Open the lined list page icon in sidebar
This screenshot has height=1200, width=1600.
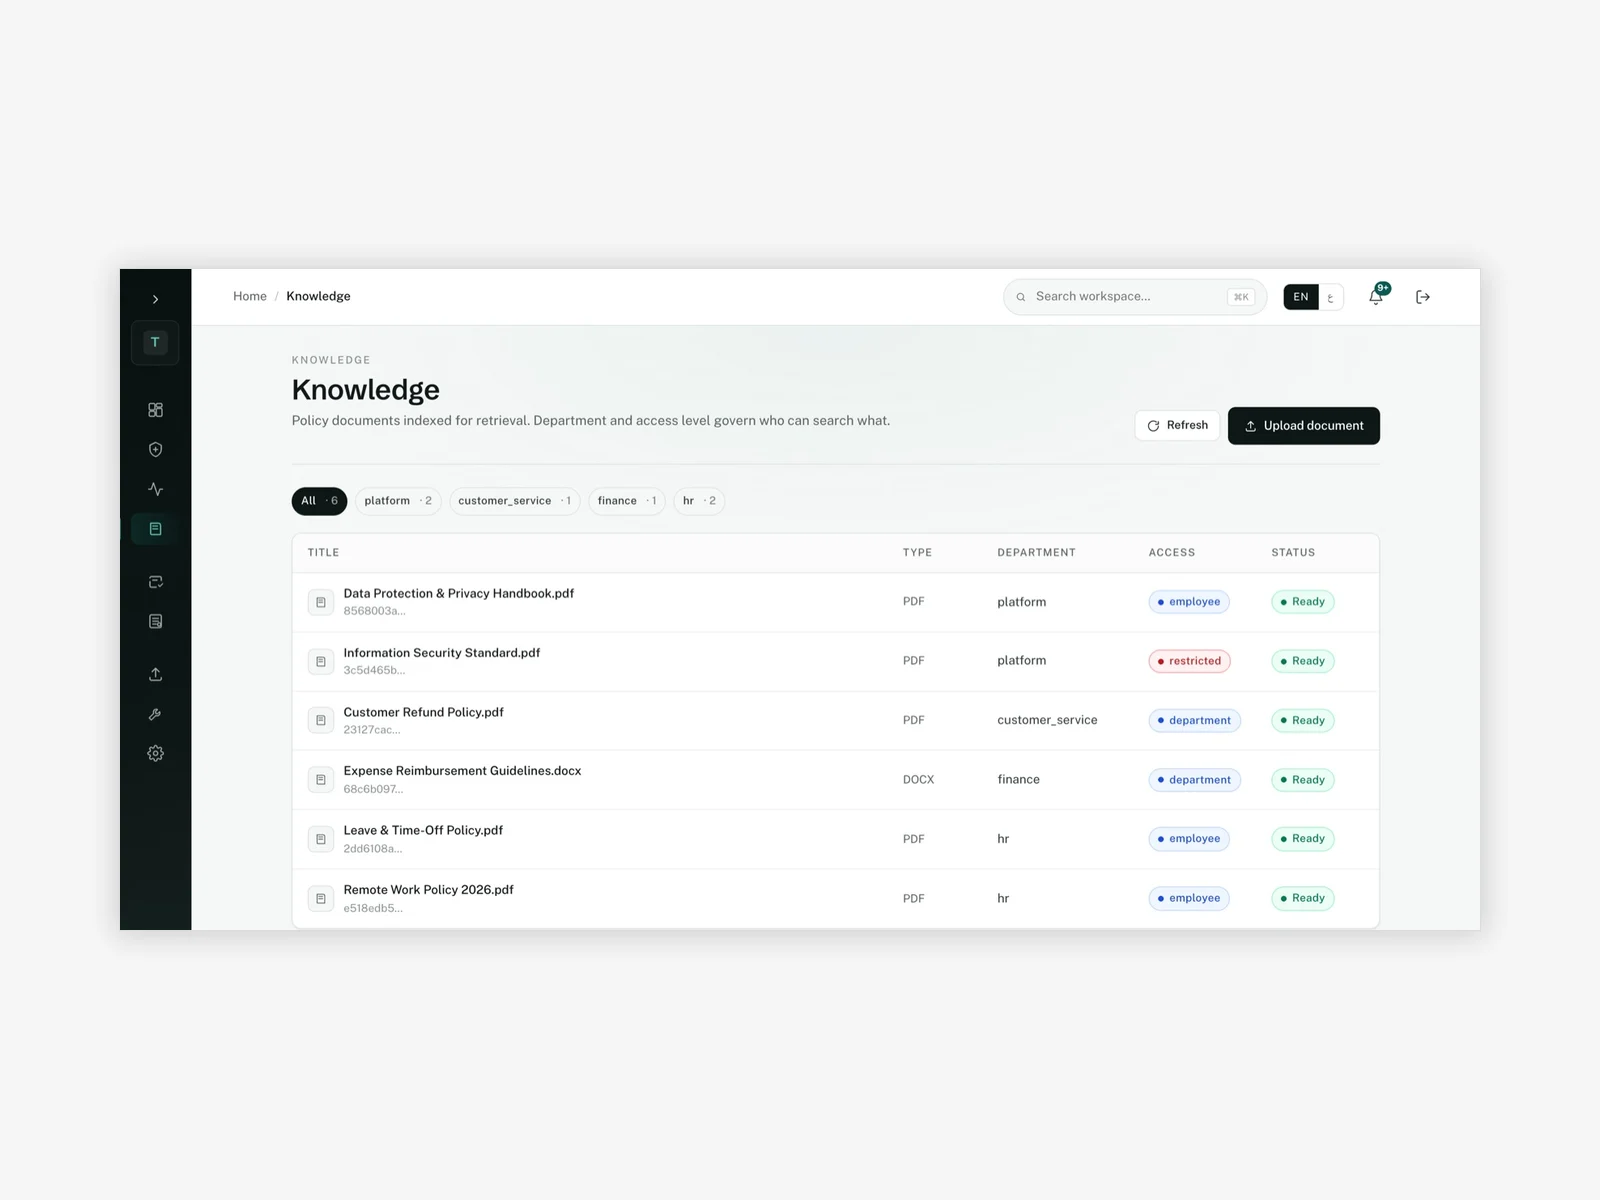point(155,622)
